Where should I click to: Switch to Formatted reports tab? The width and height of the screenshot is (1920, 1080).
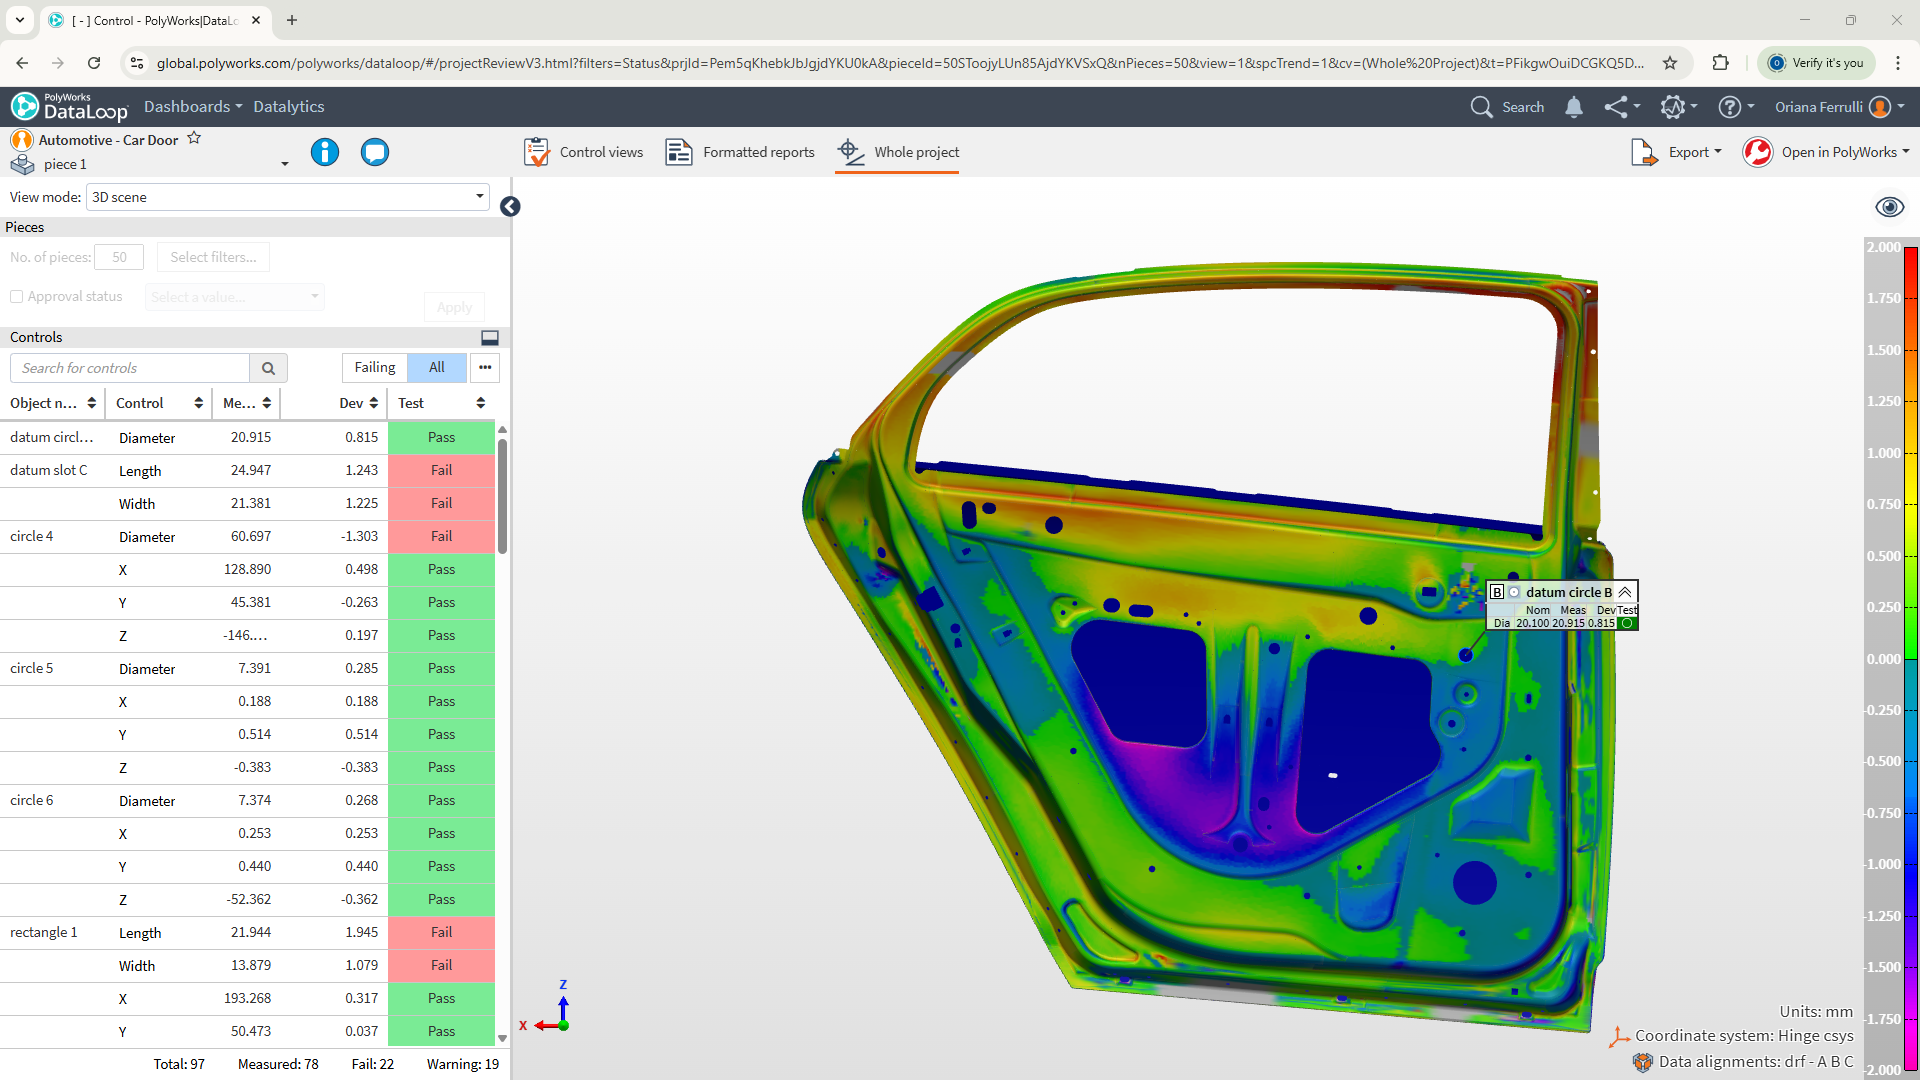pyautogui.click(x=740, y=152)
